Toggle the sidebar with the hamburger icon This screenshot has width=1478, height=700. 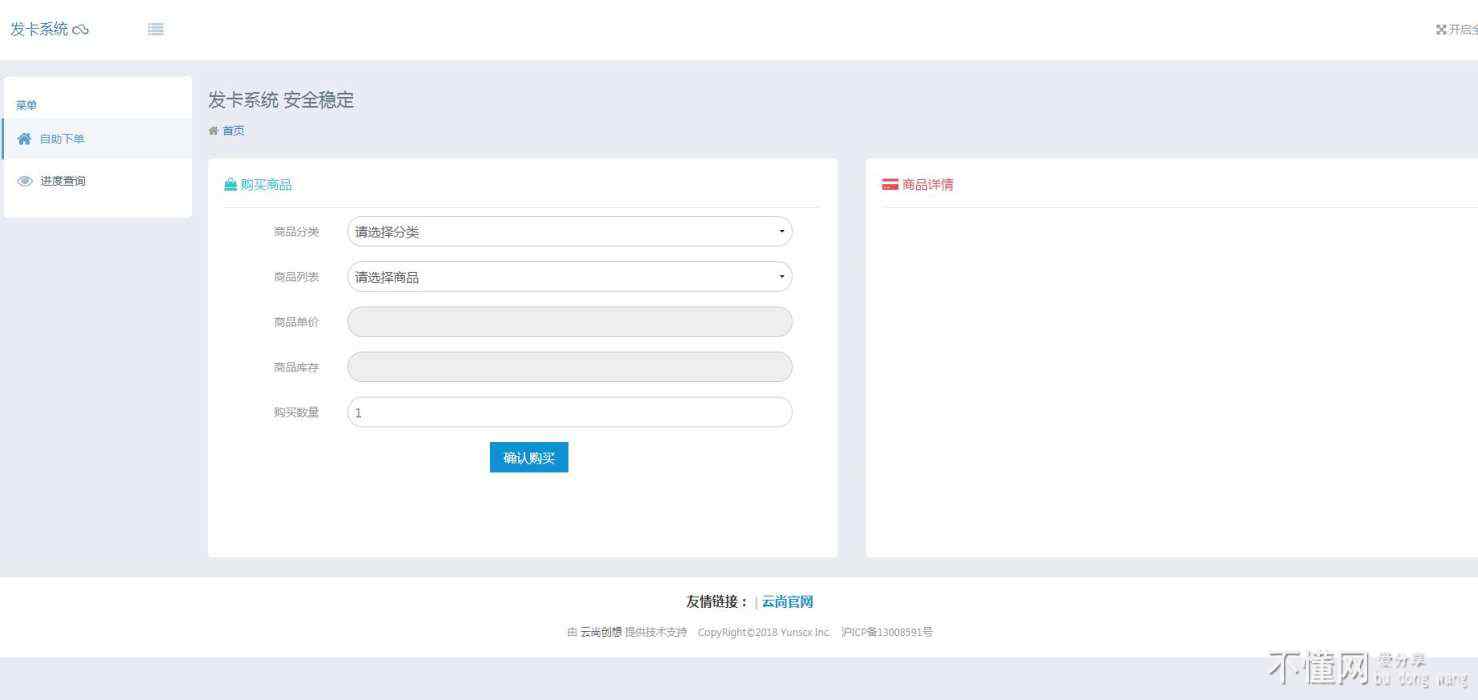point(156,29)
